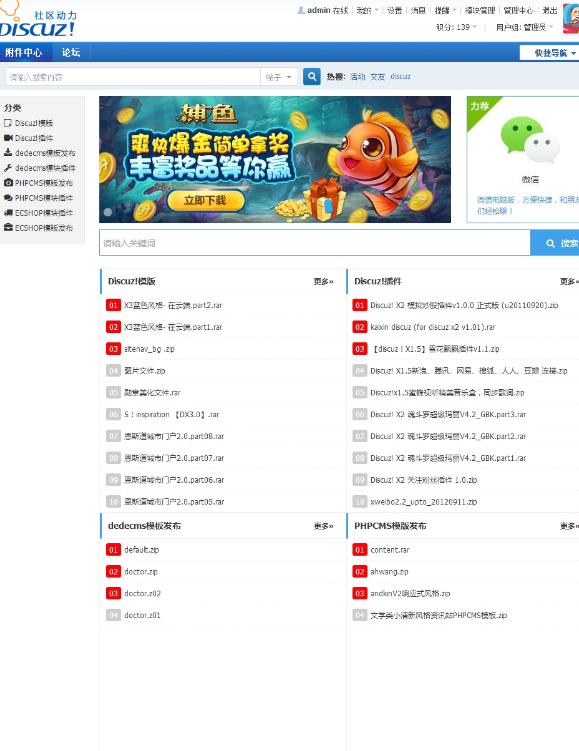Open the Discuz!插件 category with video icon

coord(28,138)
